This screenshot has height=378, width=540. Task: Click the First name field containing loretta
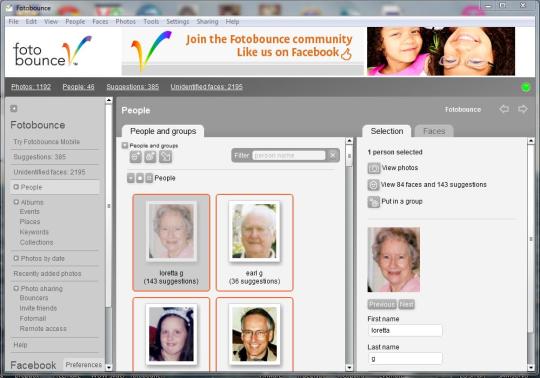[405, 330]
